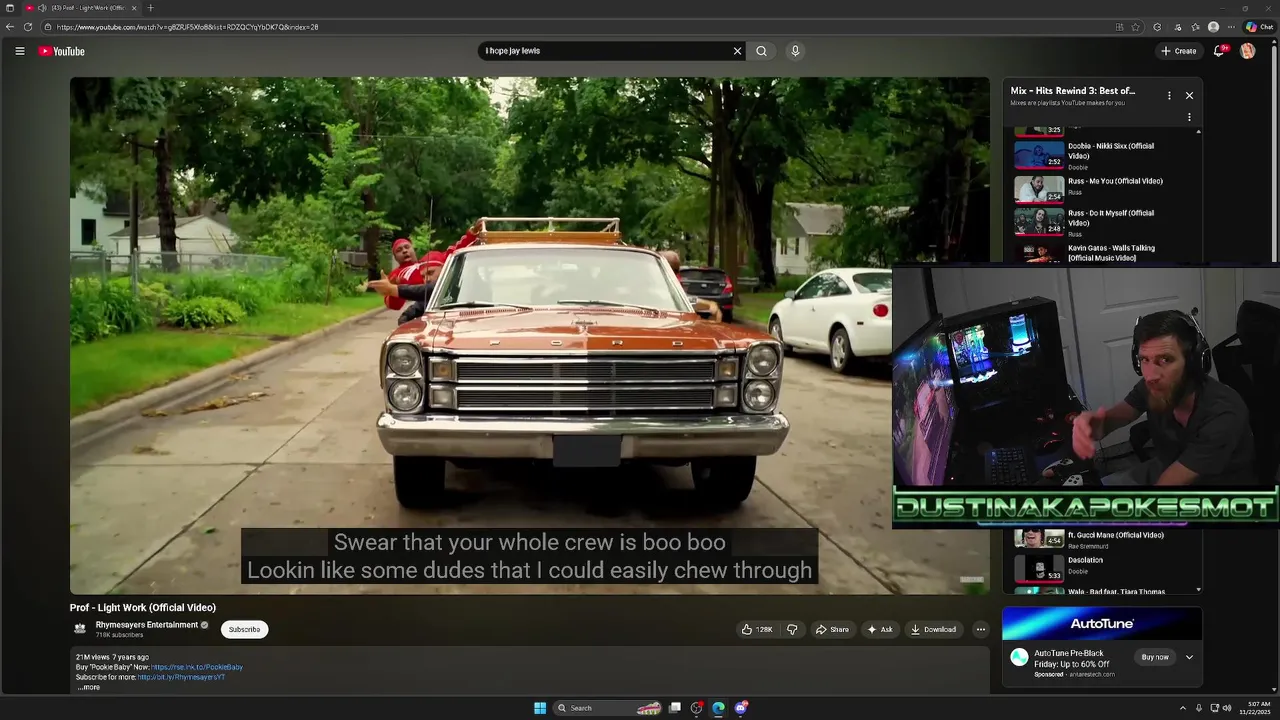Open Microsoft Edge from taskbar
1280x720 pixels.
click(718, 708)
